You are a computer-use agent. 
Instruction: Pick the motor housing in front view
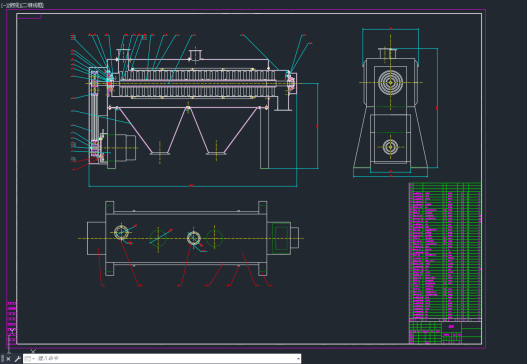[x=121, y=148]
